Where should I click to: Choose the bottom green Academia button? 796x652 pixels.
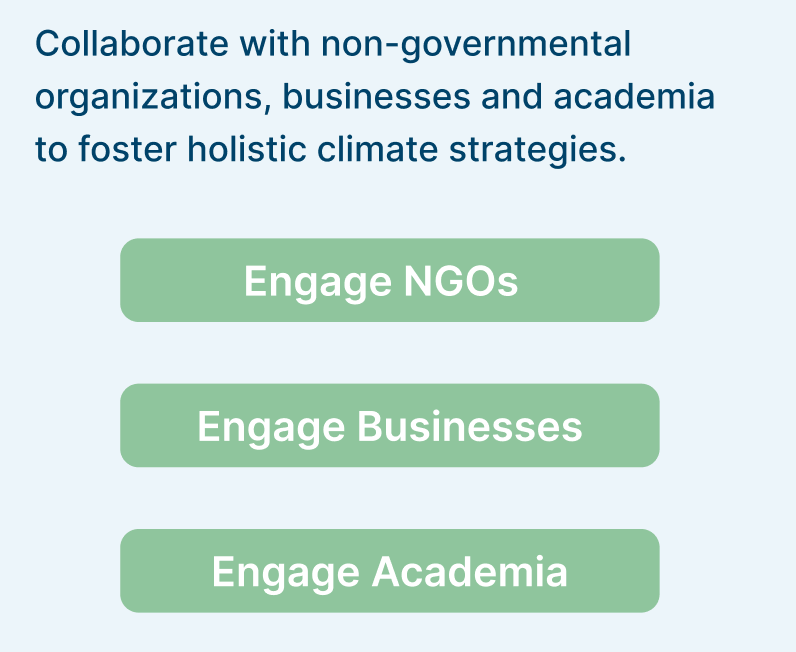[389, 571]
